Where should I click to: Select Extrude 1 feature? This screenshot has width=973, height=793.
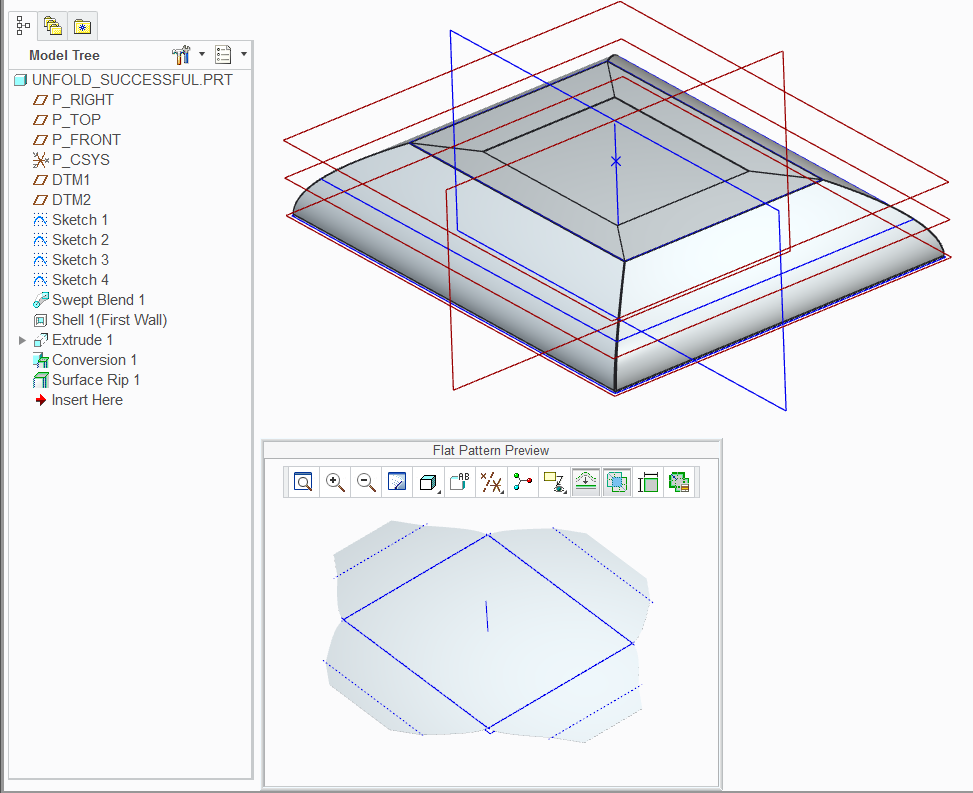point(73,340)
